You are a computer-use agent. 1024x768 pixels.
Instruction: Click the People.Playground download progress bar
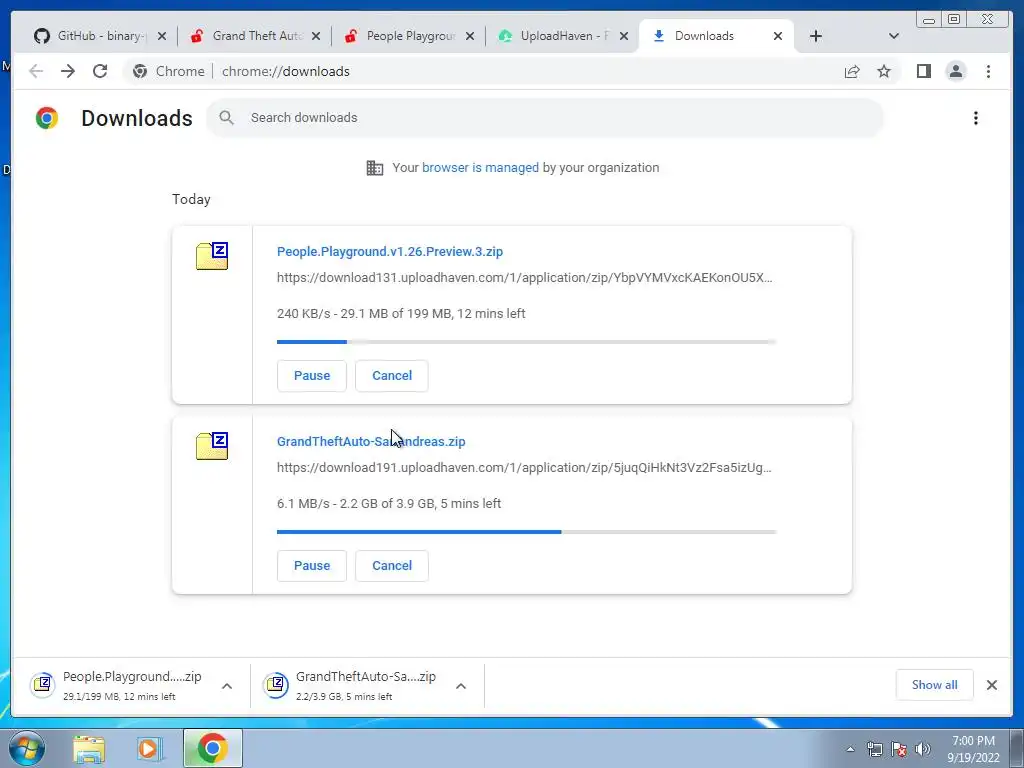(x=526, y=342)
